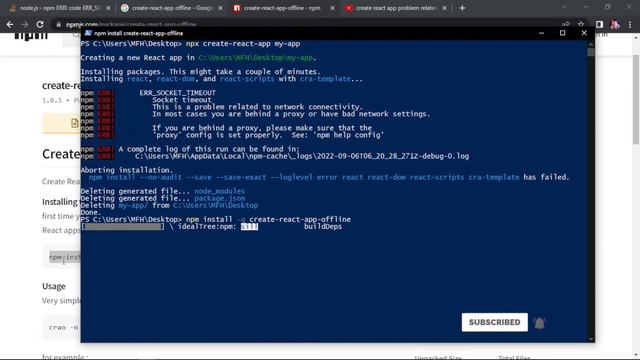
Task: Click highlighted 'sill' text in terminal
Action: pos(249,227)
